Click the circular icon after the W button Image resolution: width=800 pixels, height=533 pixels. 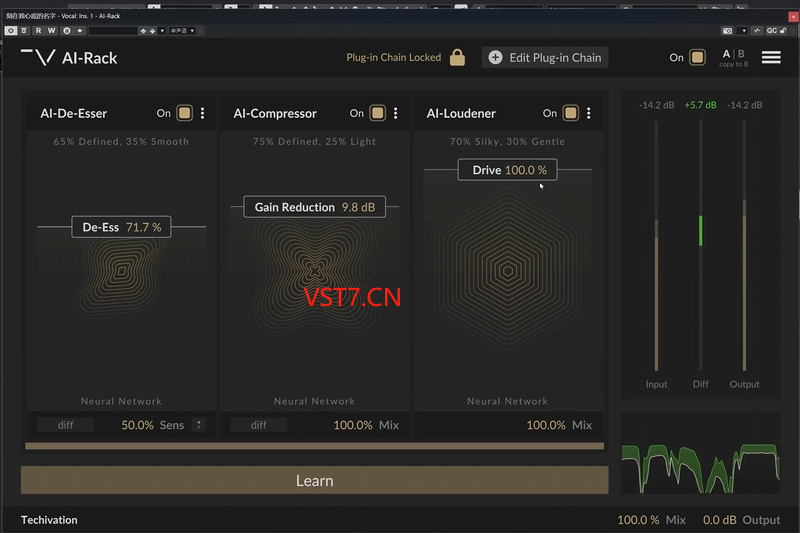66,31
